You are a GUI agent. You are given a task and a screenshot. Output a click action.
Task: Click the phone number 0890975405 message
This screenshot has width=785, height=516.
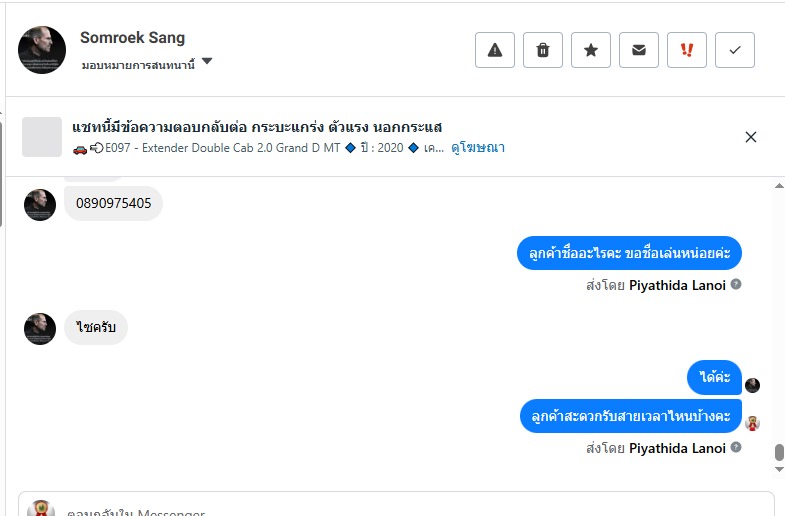[113, 204]
